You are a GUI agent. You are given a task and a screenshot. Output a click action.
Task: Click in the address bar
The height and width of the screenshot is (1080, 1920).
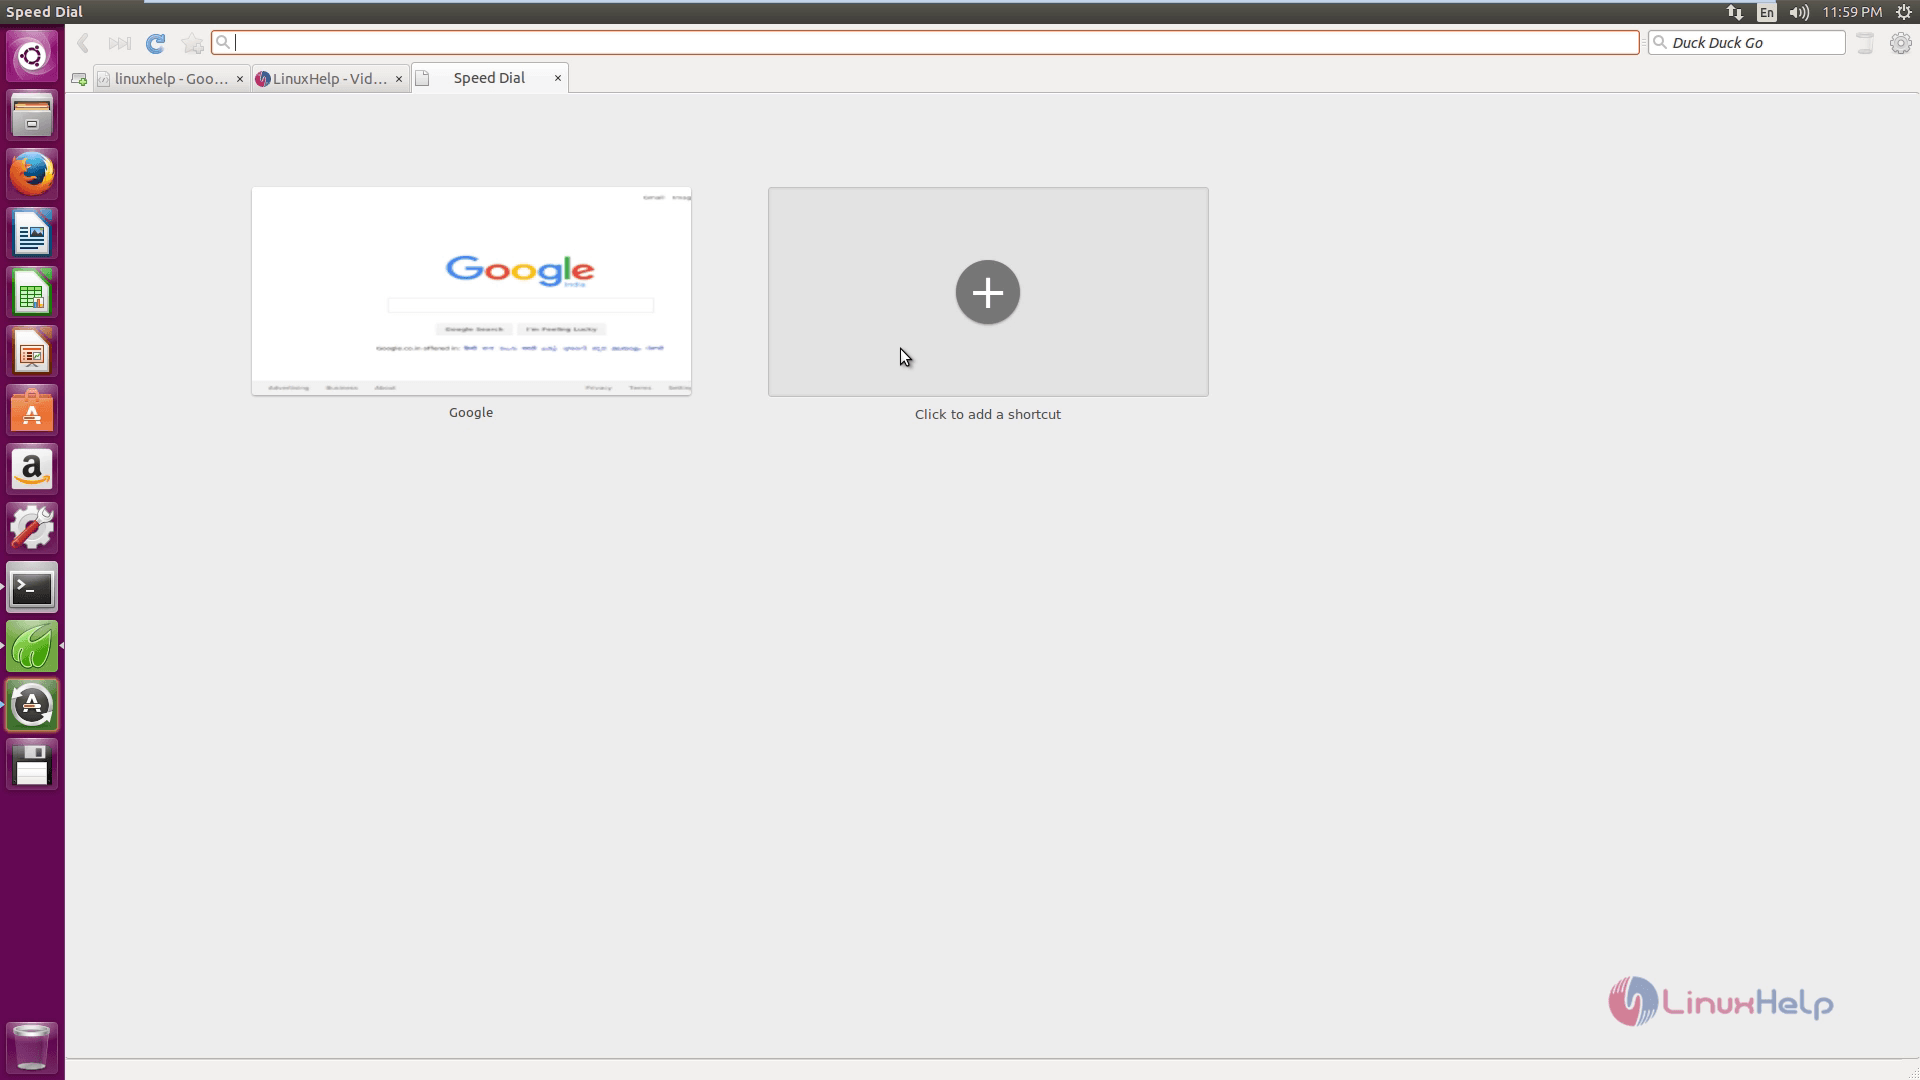point(925,42)
